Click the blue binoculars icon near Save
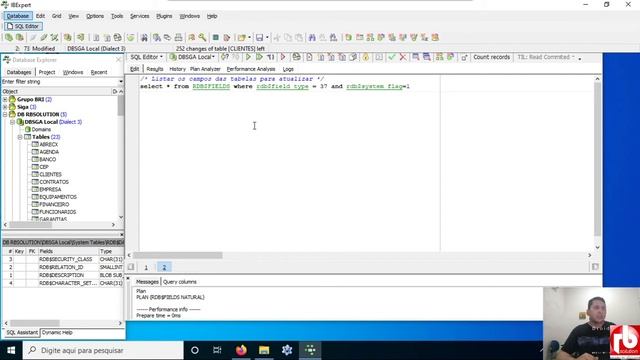The height and width of the screenshot is (360, 640). (312, 38)
